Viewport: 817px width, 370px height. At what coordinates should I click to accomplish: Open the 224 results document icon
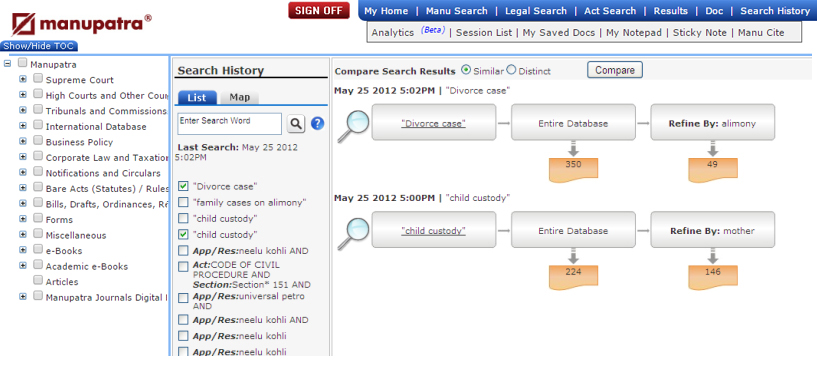(x=573, y=277)
